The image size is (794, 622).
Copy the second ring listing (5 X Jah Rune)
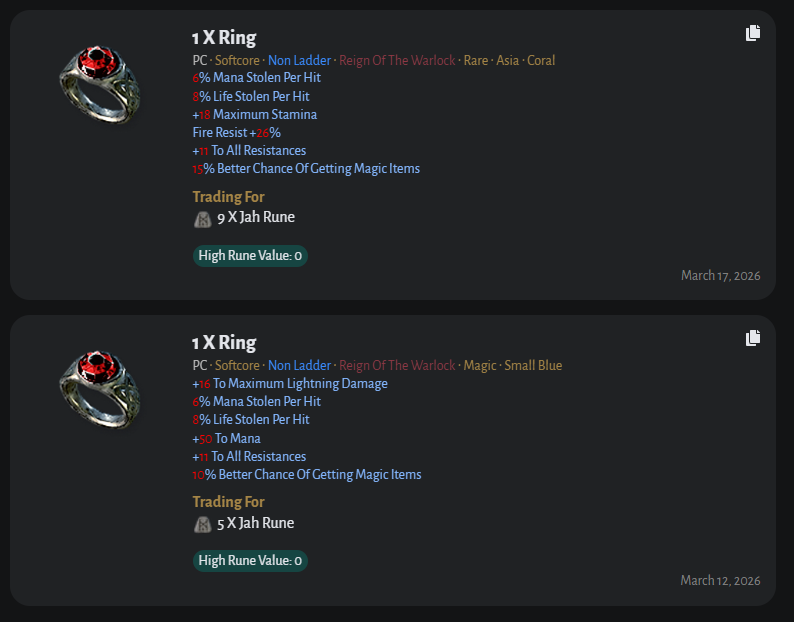[753, 338]
